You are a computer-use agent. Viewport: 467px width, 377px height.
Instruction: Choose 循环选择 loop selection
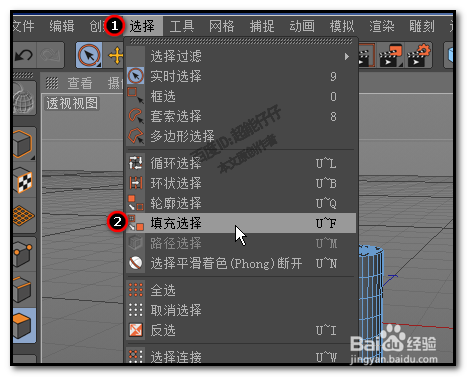[241, 163]
